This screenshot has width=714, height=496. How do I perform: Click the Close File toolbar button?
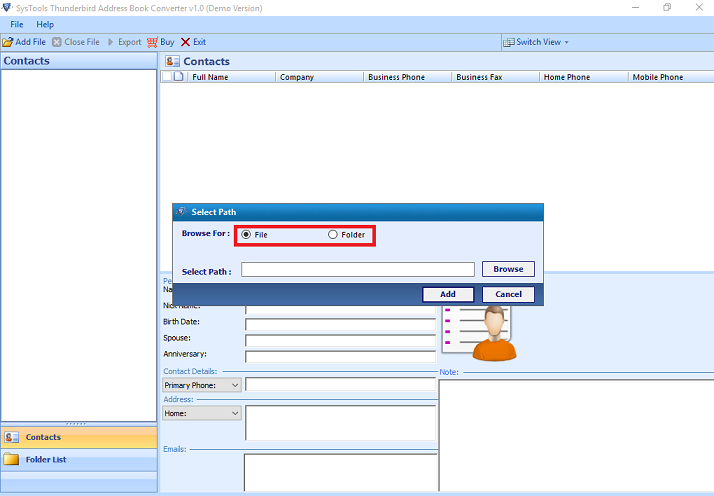point(76,42)
